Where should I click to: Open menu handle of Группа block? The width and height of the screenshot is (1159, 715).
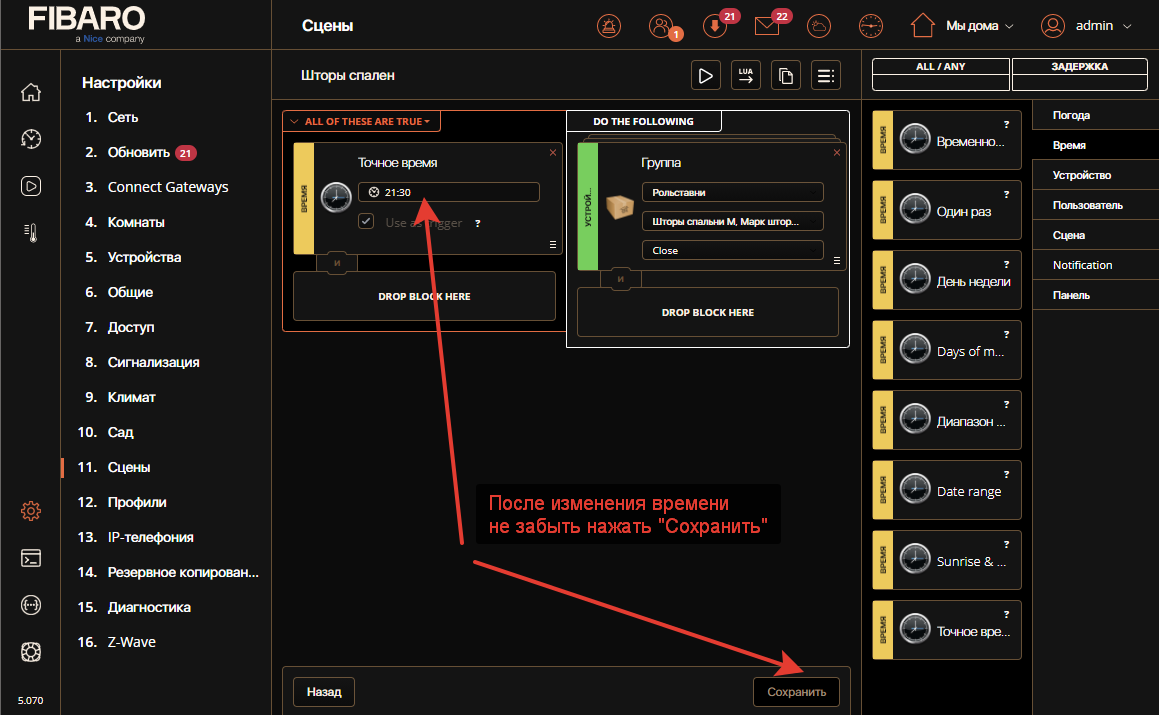[837, 260]
